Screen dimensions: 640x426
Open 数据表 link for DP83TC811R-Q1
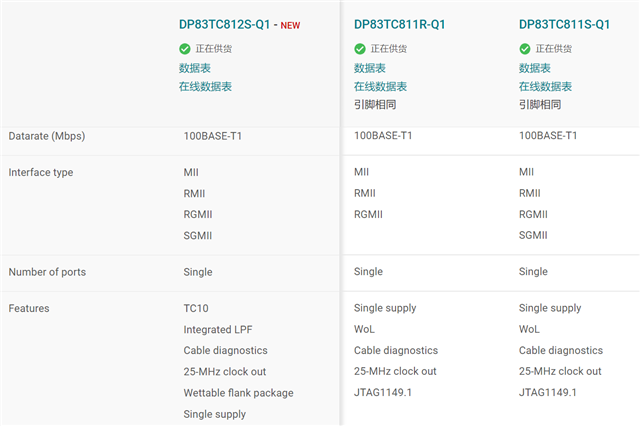[370, 68]
